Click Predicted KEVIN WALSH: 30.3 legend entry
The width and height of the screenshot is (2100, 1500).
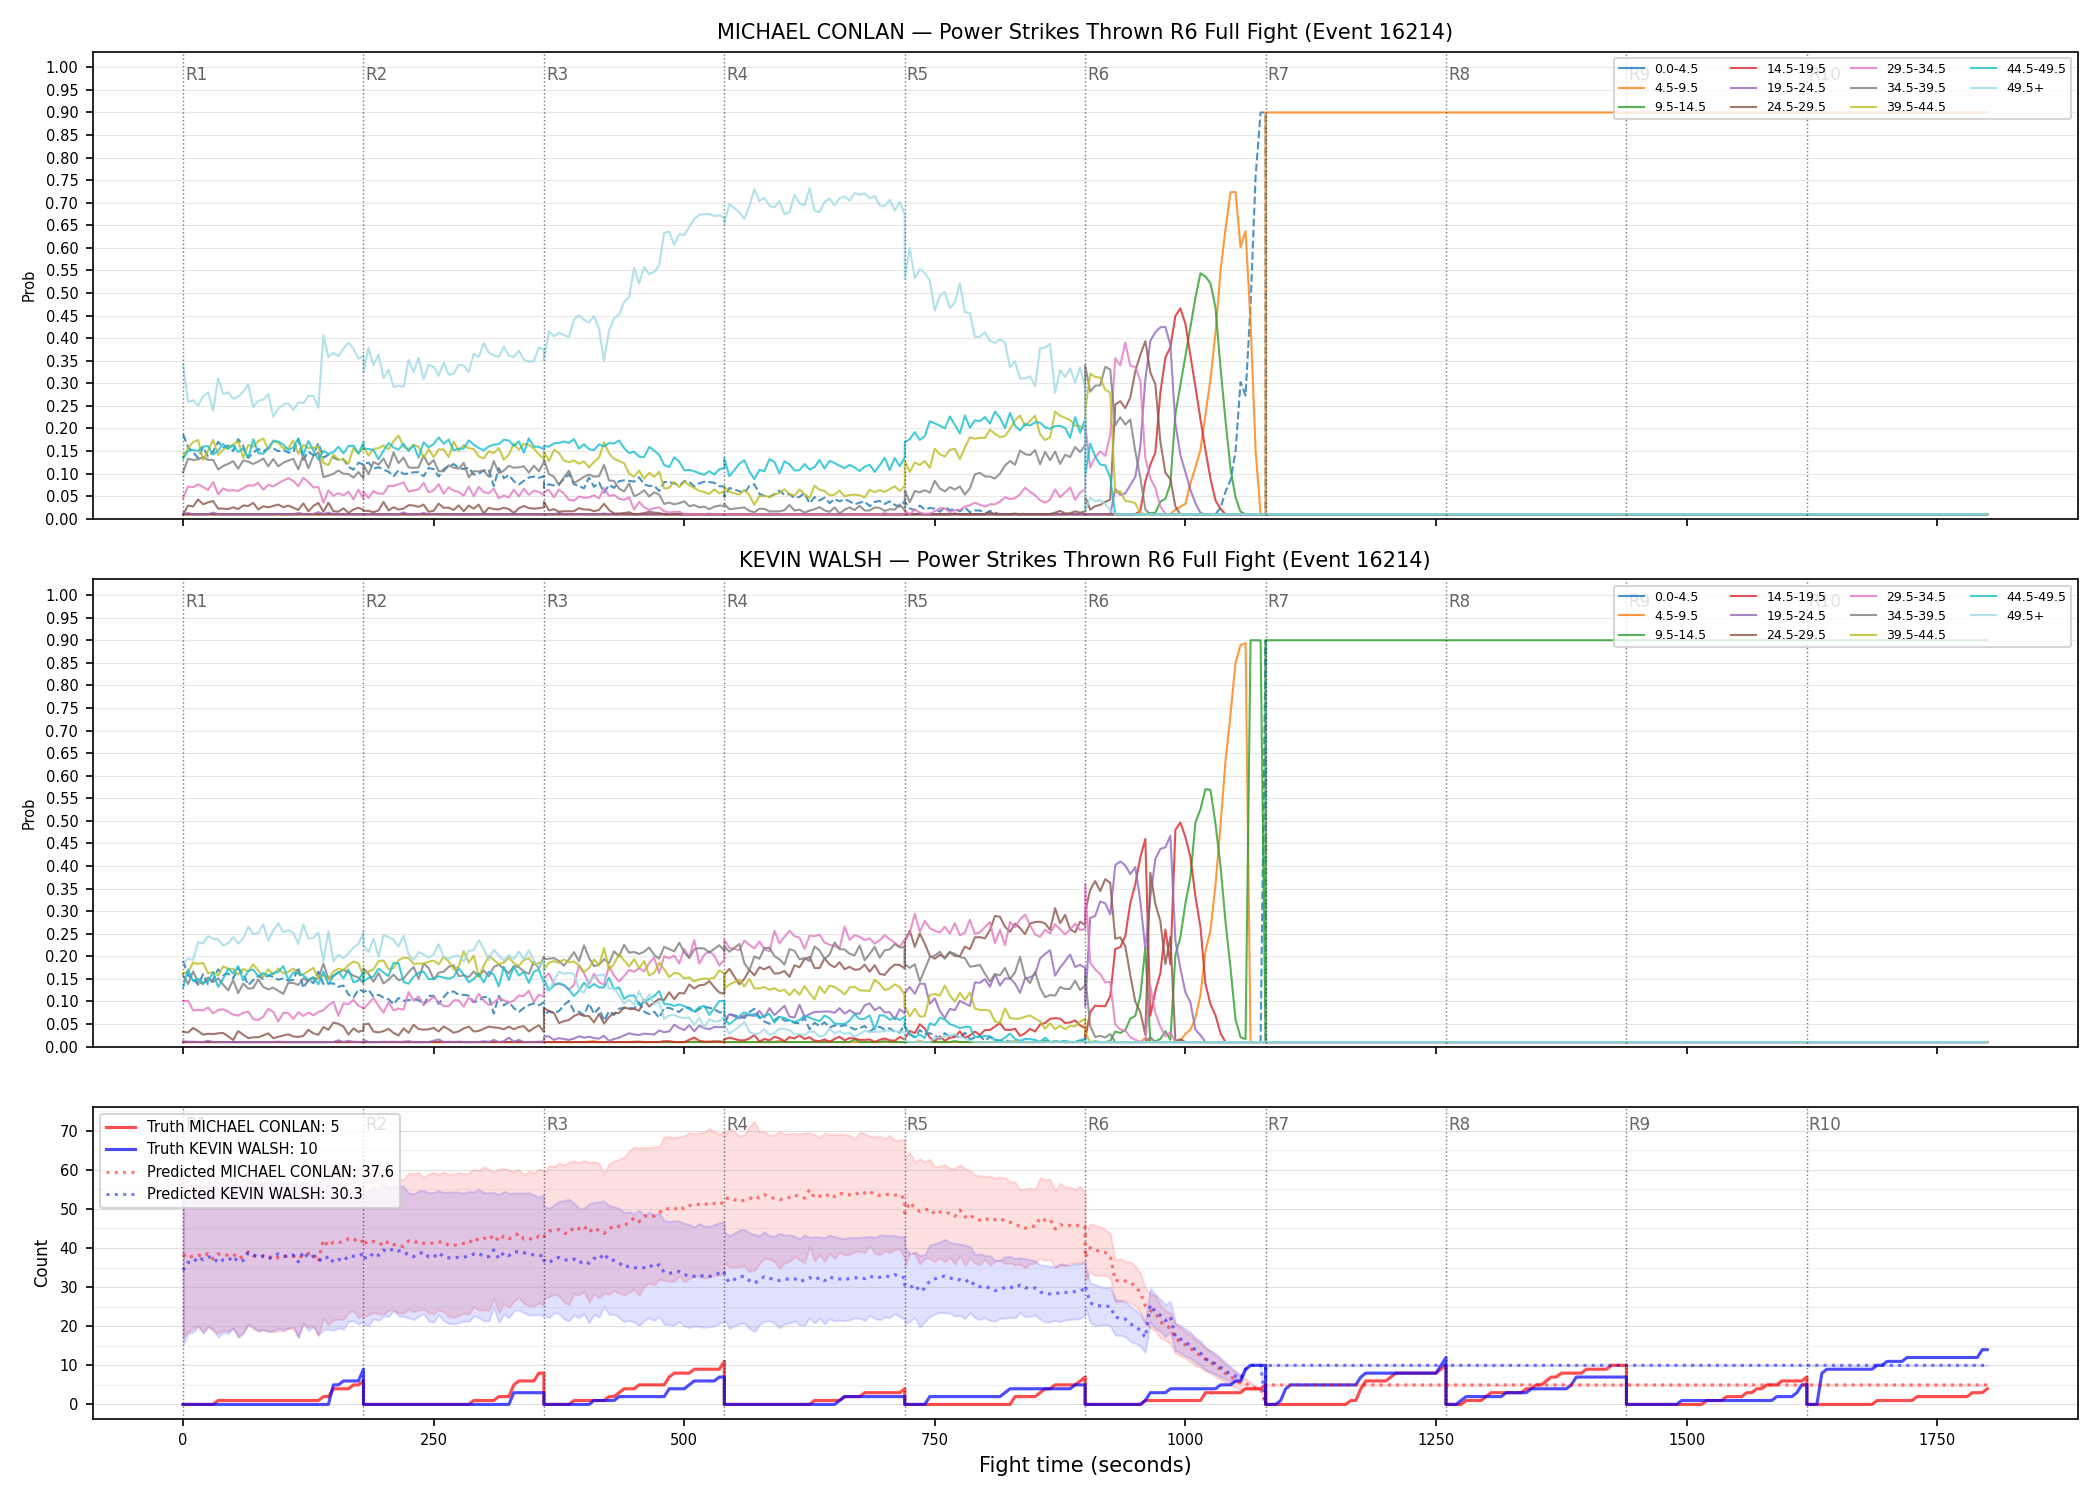click(x=234, y=1193)
